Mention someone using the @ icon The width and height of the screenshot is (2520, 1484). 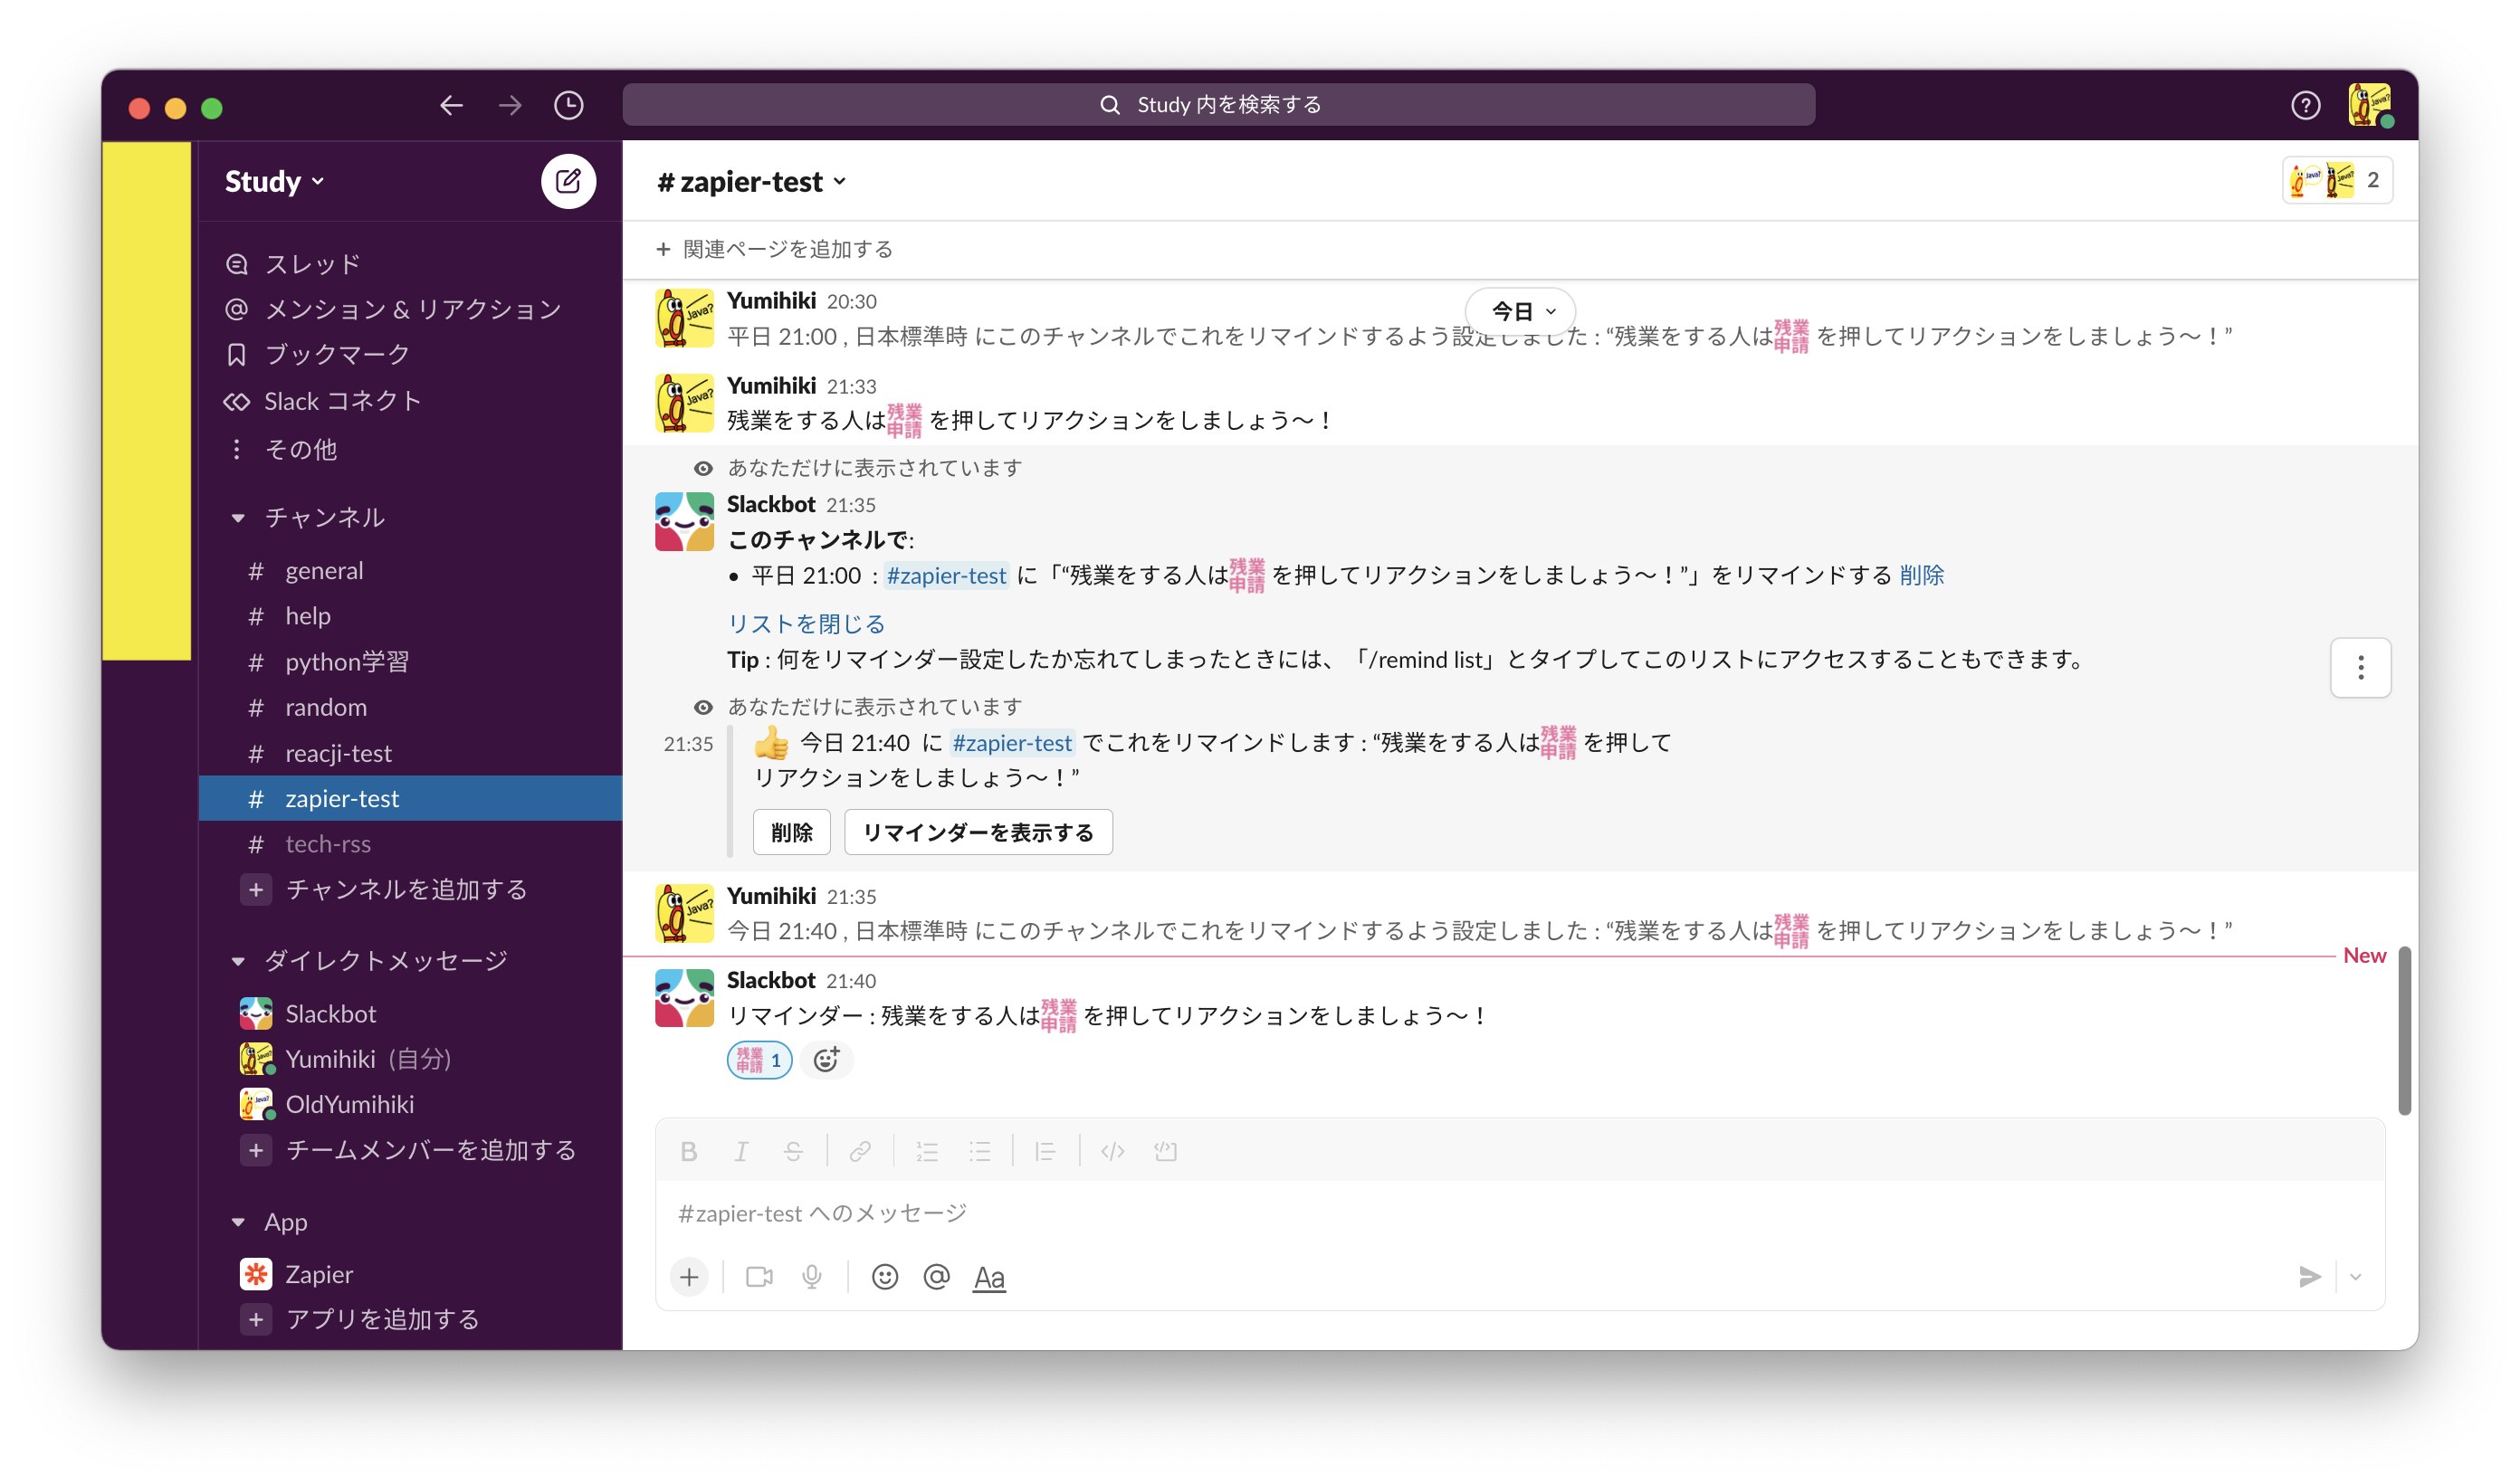click(x=936, y=1277)
